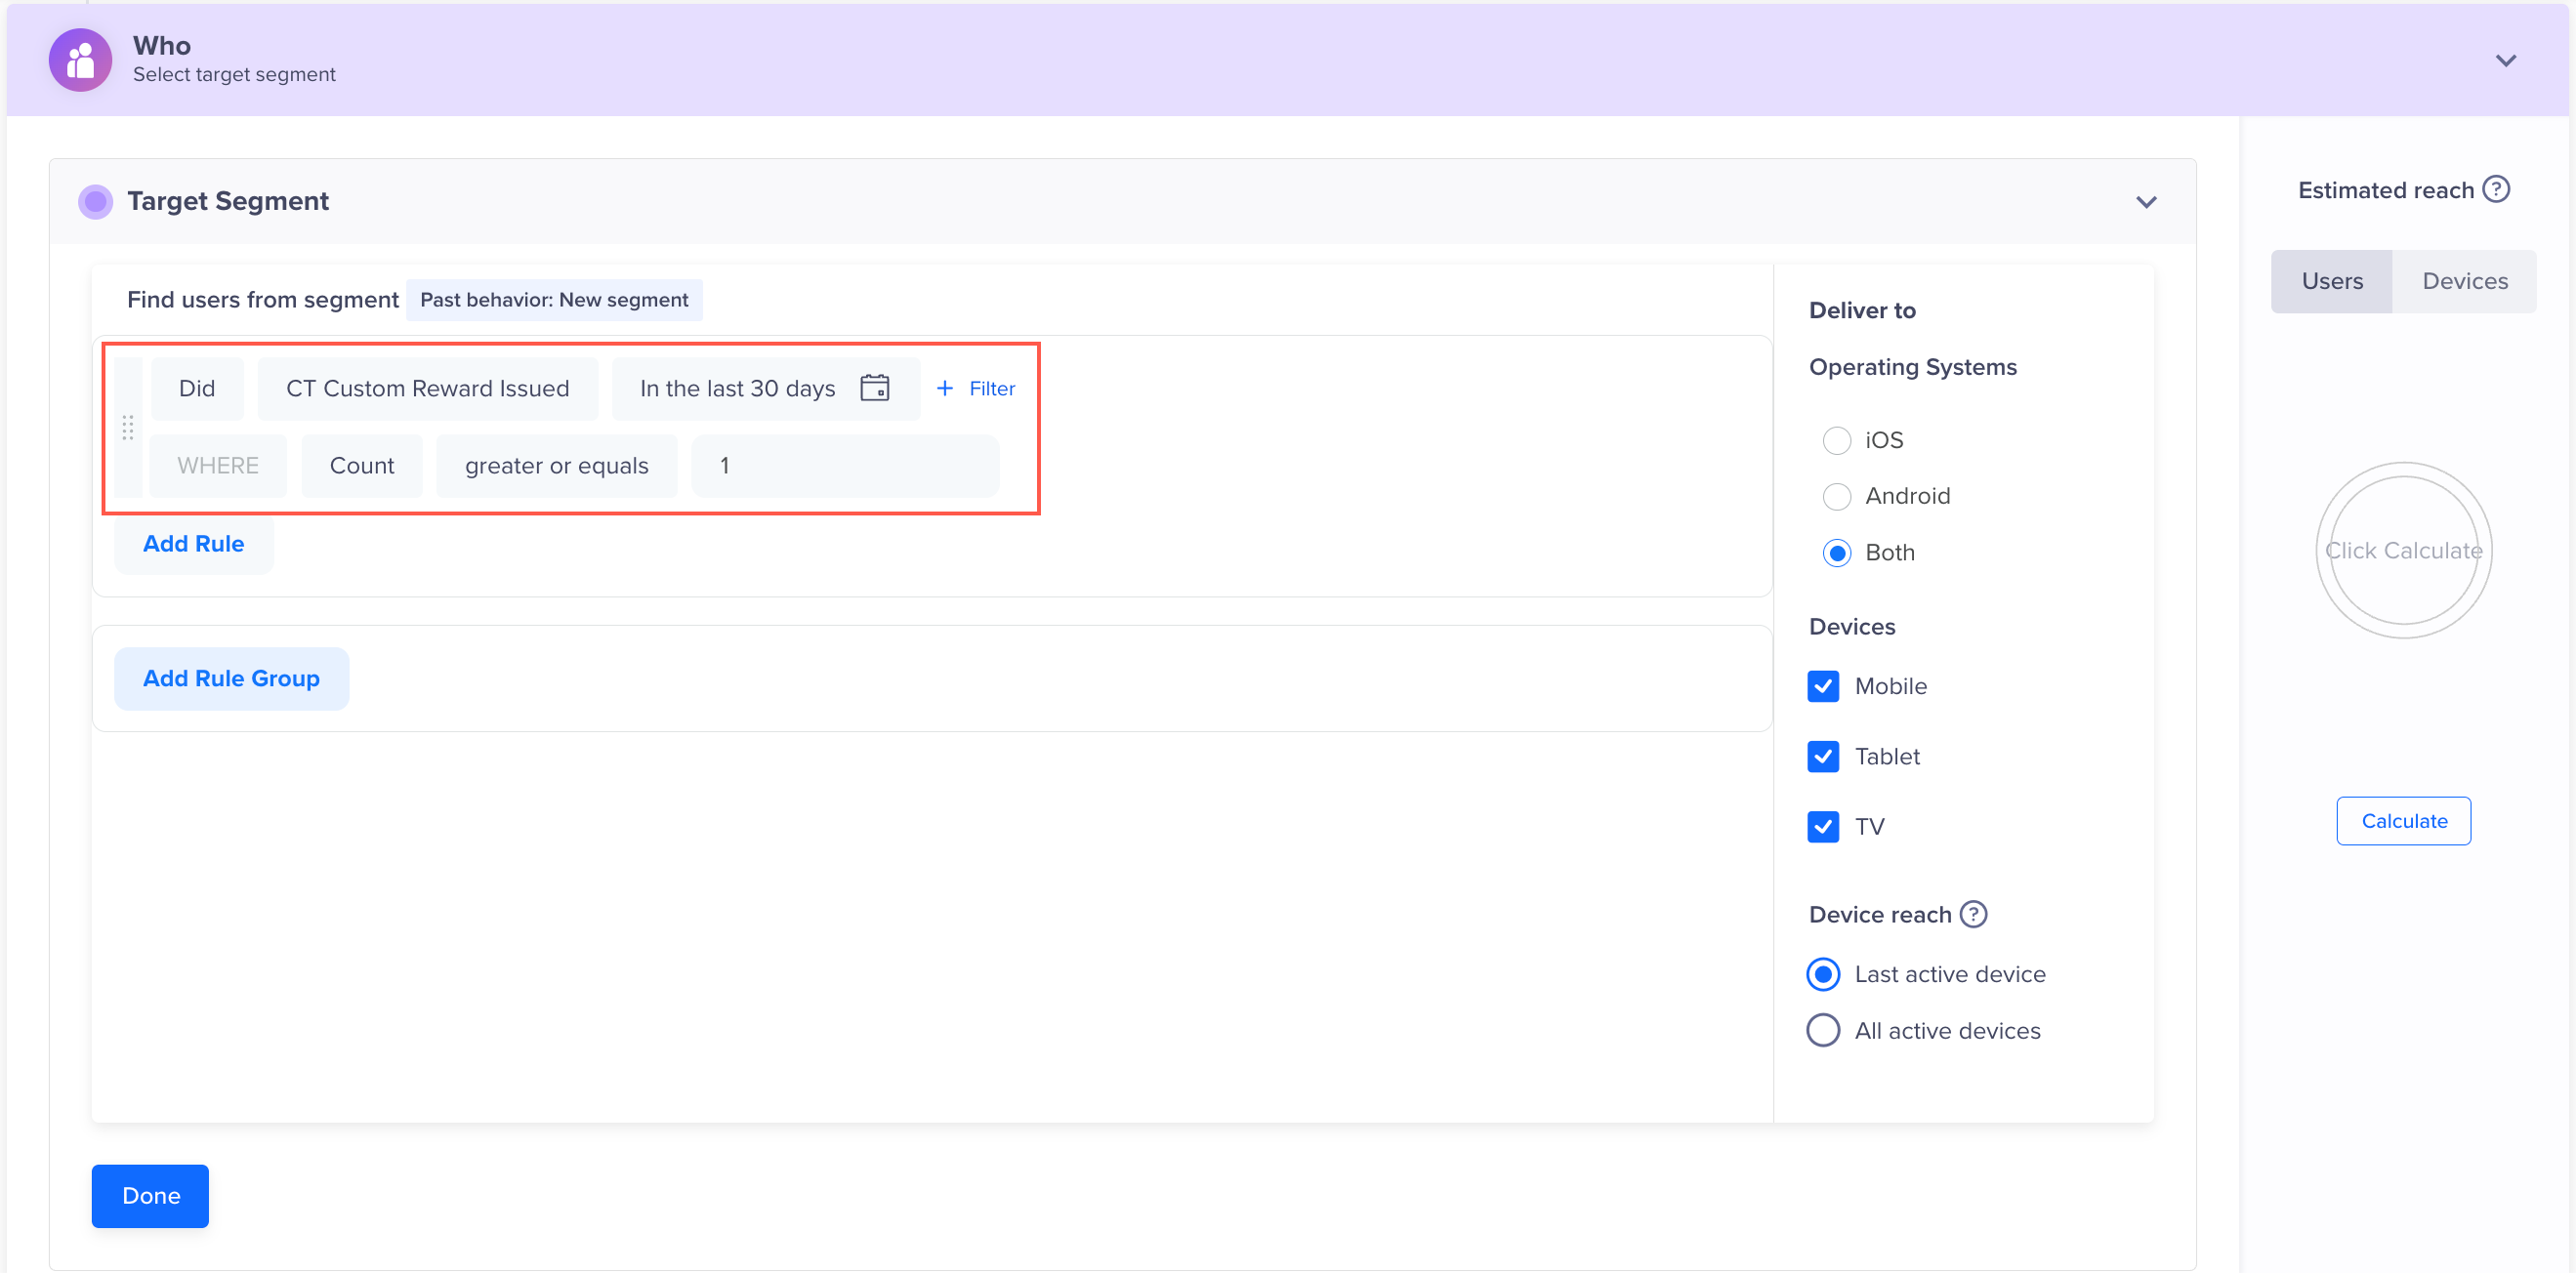Open the greater or equals operator dropdown
The image size is (2576, 1273).
556,465
